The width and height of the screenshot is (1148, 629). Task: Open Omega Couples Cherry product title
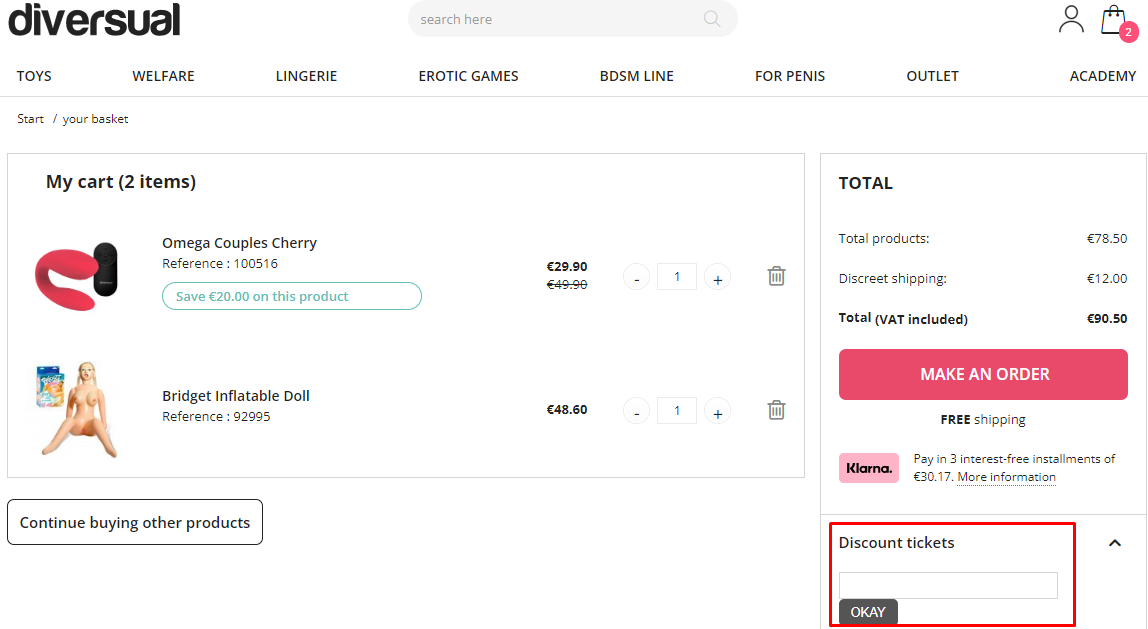tap(239, 242)
